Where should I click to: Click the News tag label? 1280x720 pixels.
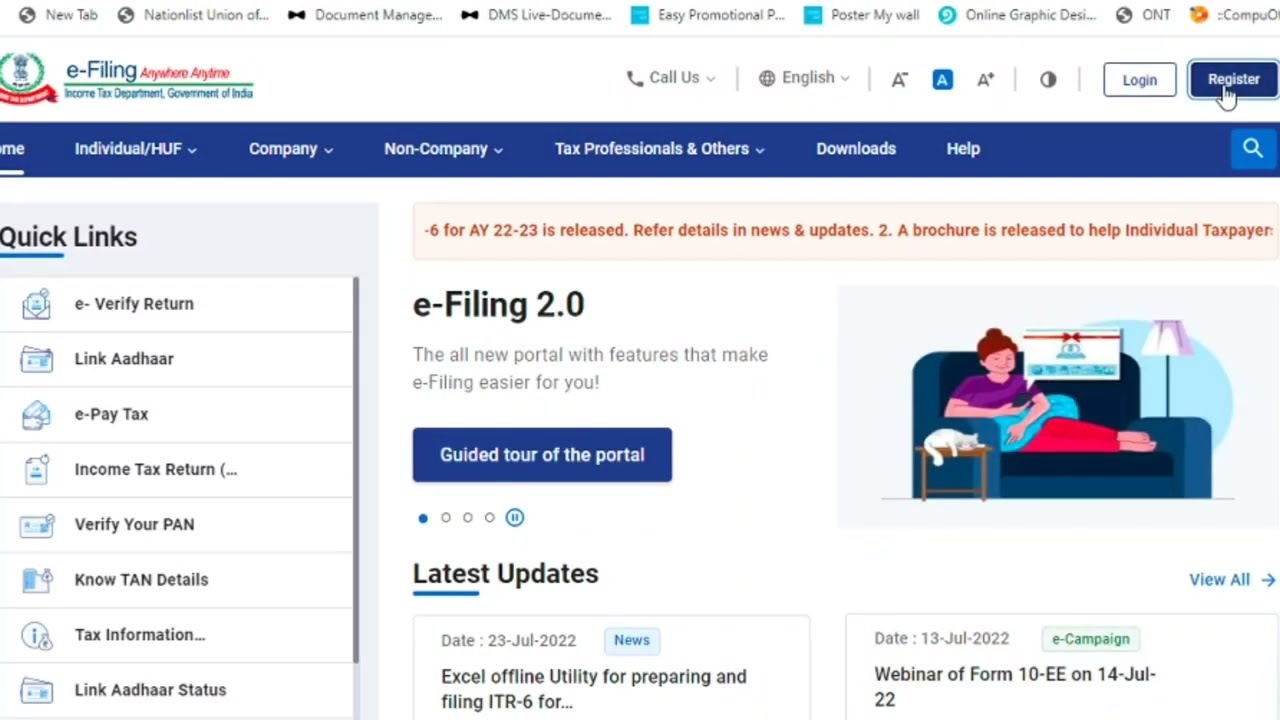[632, 640]
